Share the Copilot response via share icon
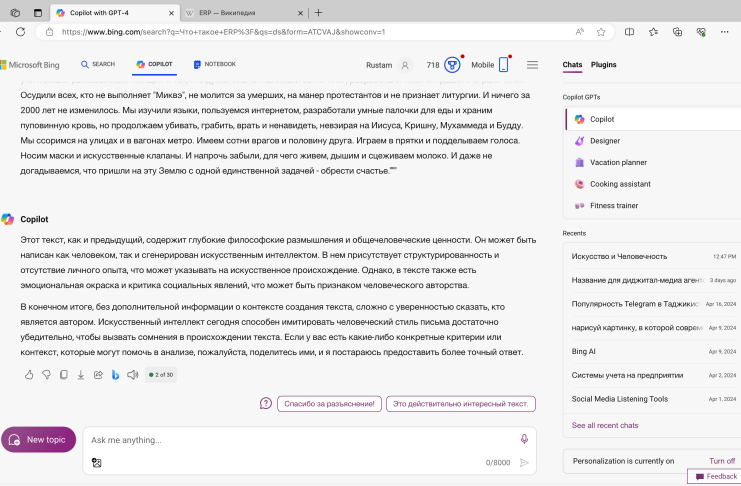 point(98,375)
